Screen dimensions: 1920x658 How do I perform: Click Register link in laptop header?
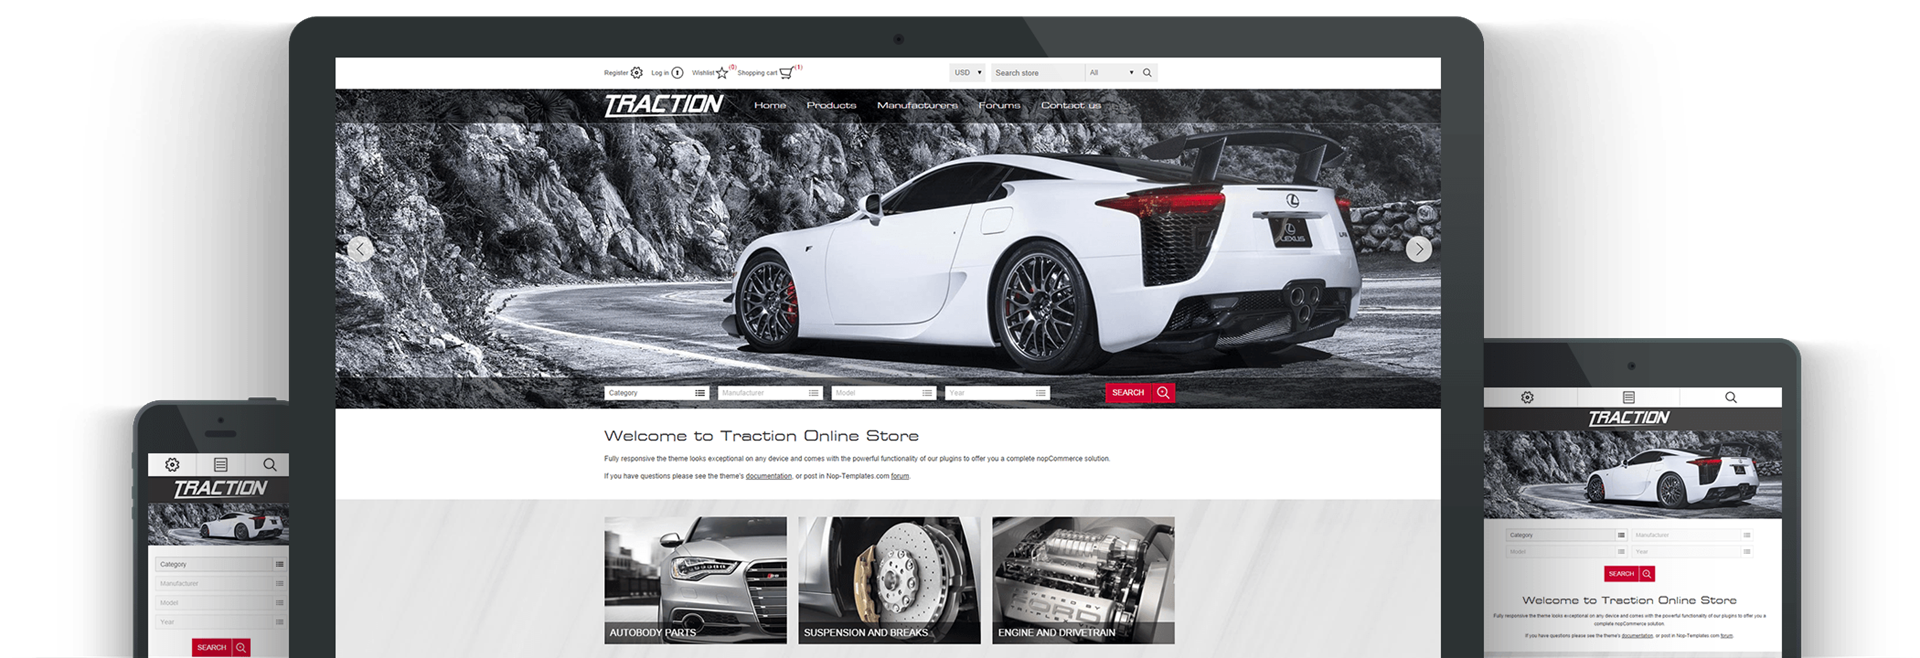click(616, 73)
